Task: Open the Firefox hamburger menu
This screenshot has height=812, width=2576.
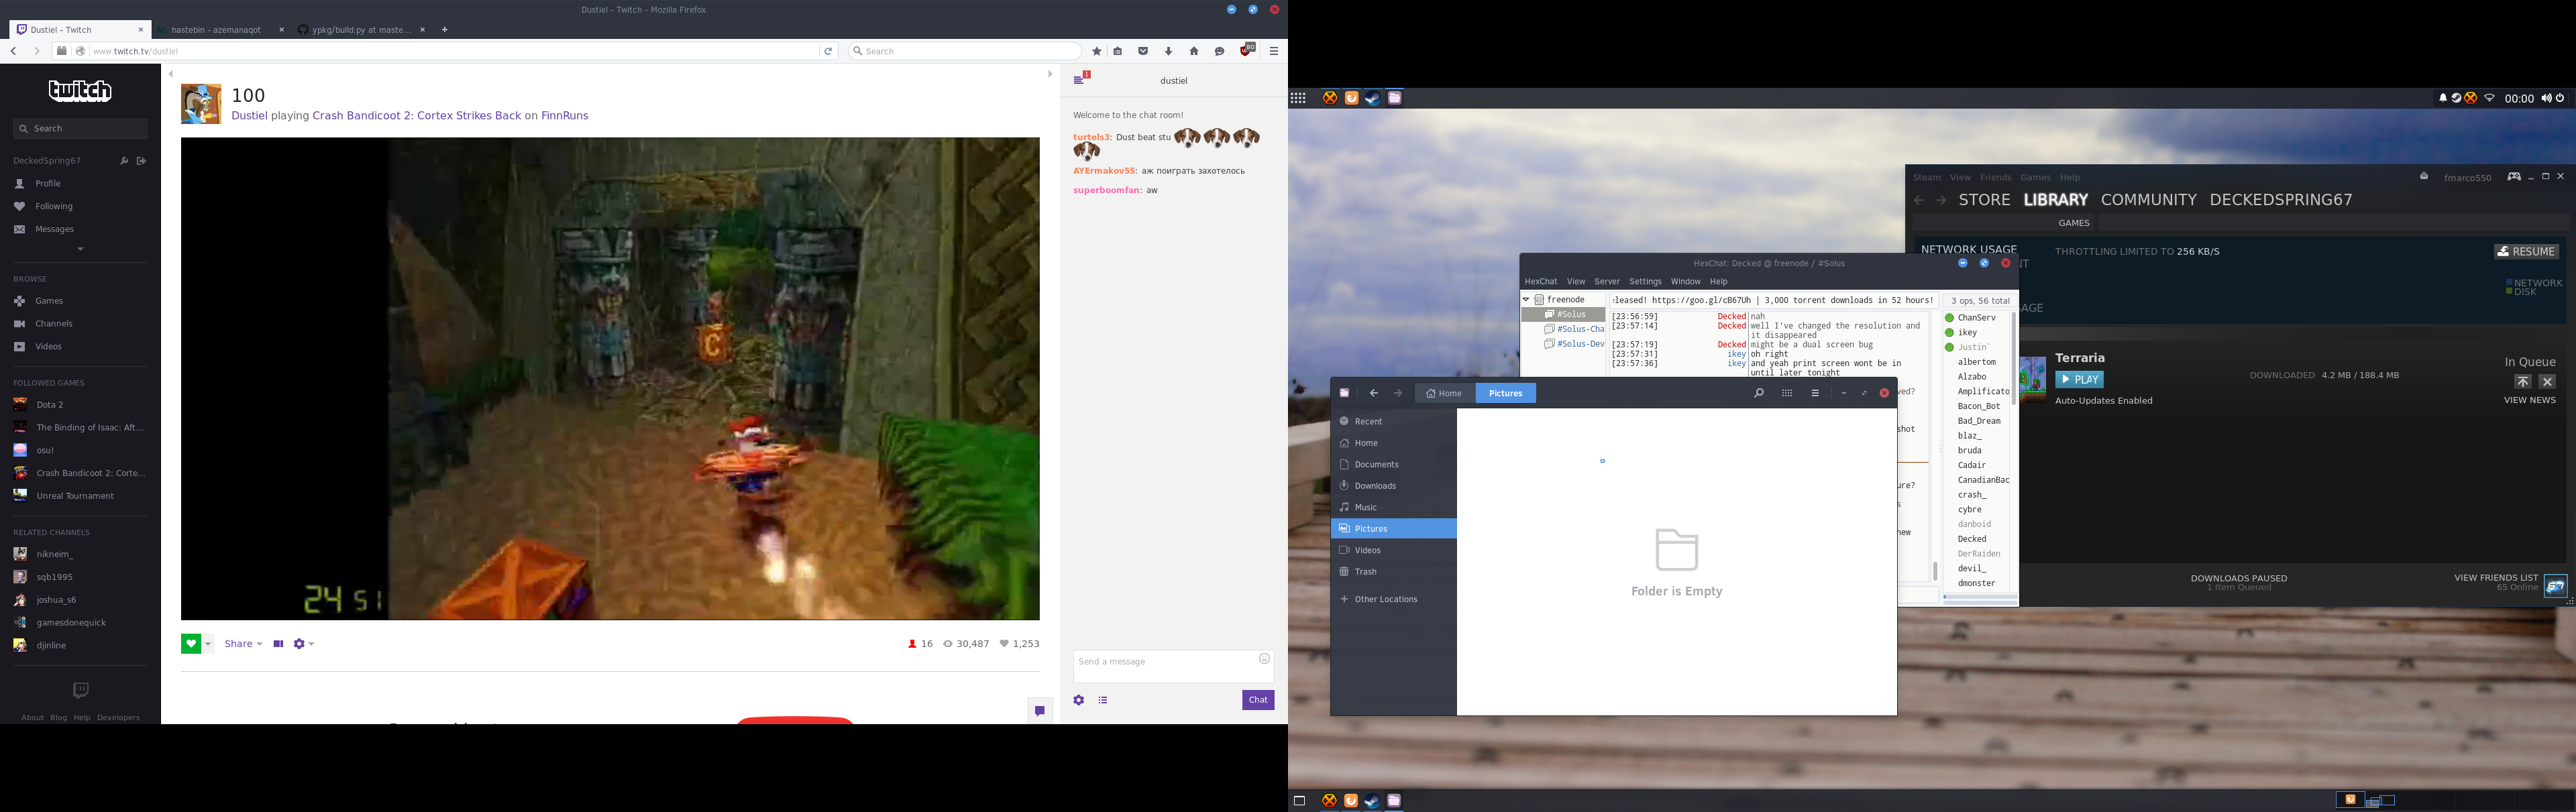Action: (1274, 51)
